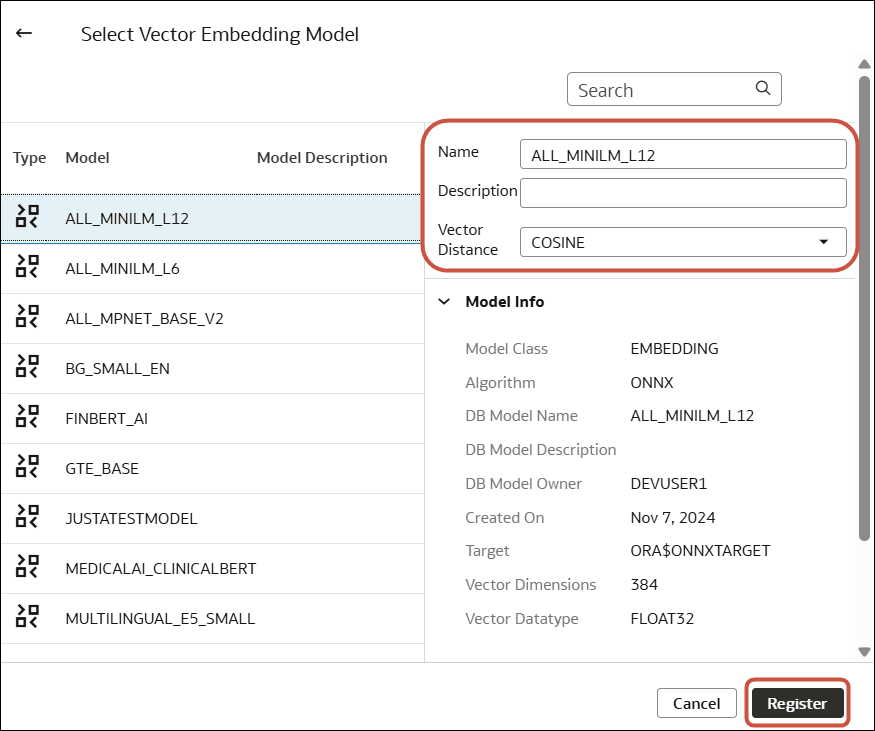Click the Cancel button
This screenshot has height=731, width=875.
697,703
